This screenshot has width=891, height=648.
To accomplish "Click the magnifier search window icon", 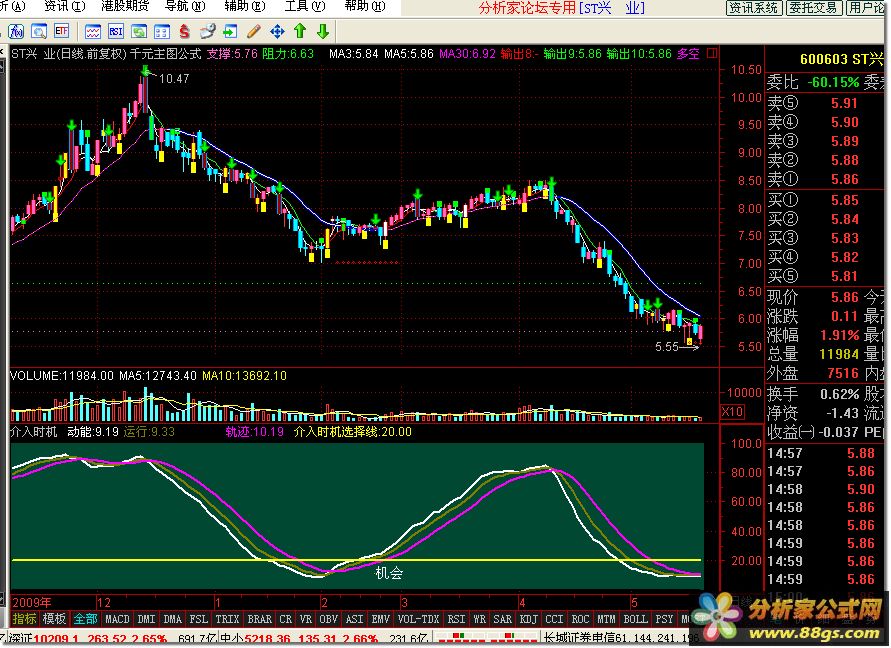I will coord(39,31).
